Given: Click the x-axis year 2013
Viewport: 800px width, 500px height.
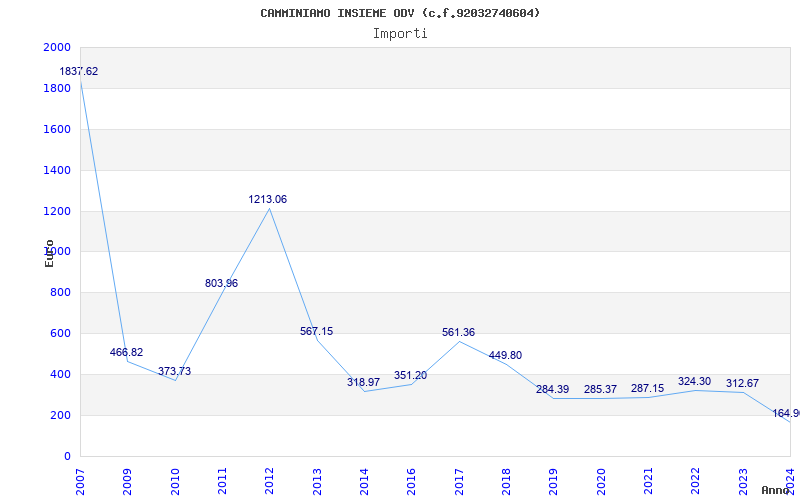Looking at the screenshot, I should point(317,482).
